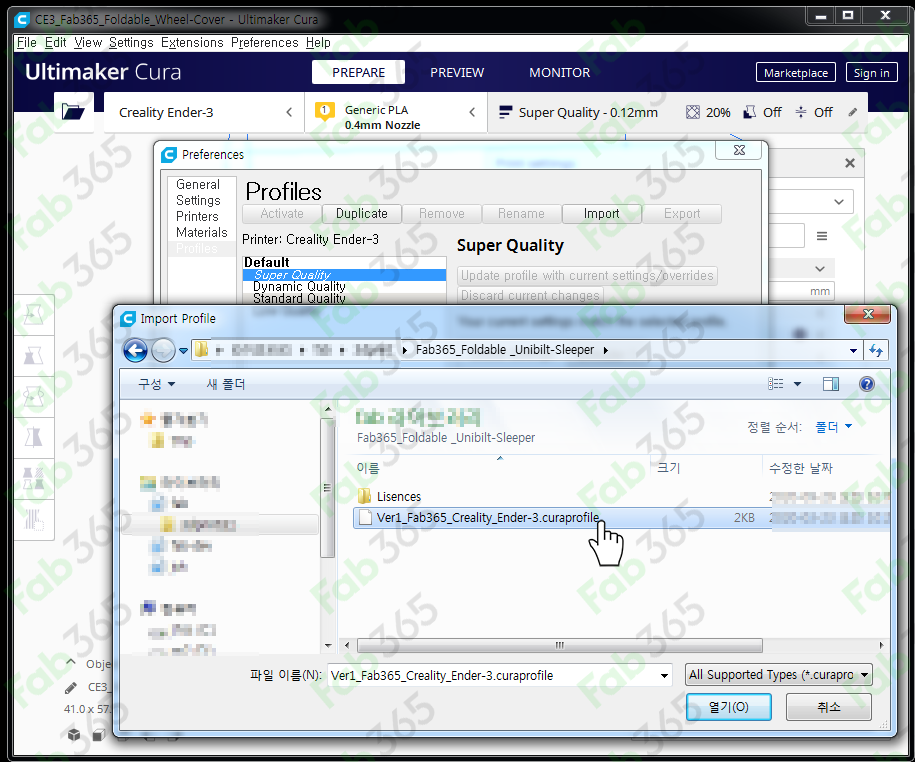915x762 pixels.
Task: Click the extruder 1 material icon
Action: (x=324, y=111)
